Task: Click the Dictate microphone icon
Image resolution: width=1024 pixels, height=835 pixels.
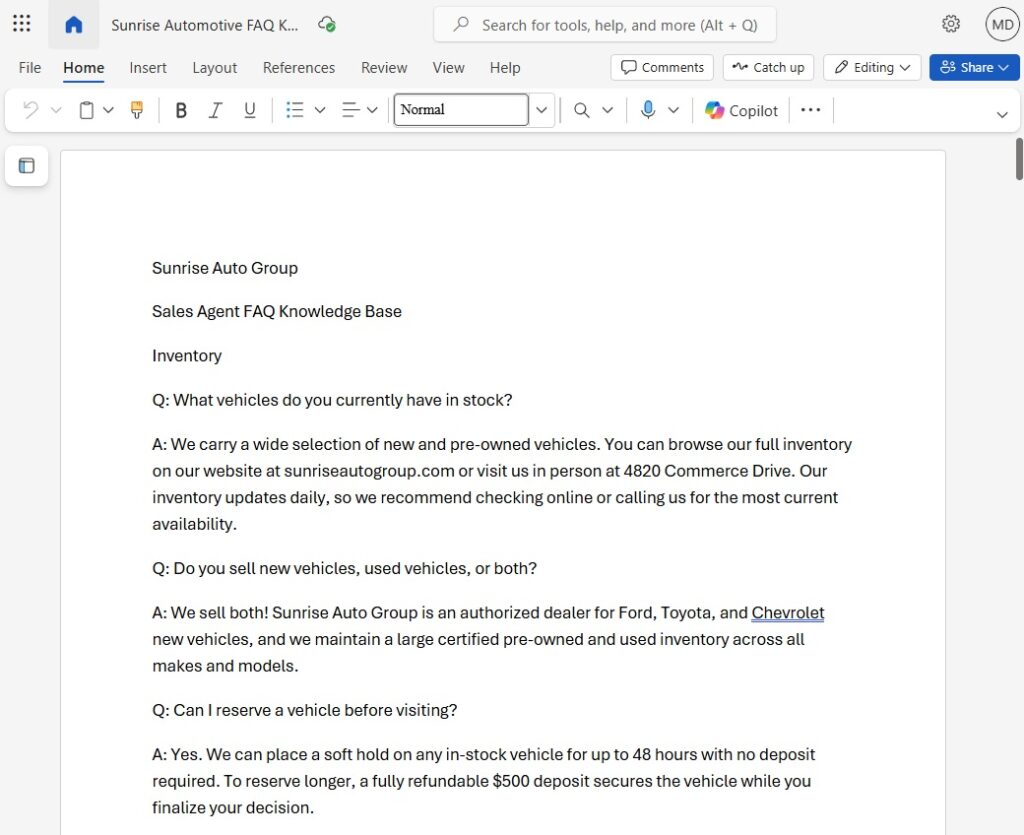Action: click(648, 110)
